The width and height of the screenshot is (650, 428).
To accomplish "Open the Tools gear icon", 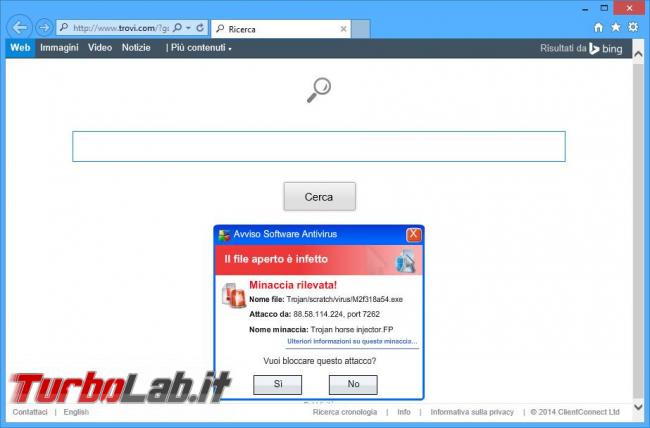I will (633, 27).
